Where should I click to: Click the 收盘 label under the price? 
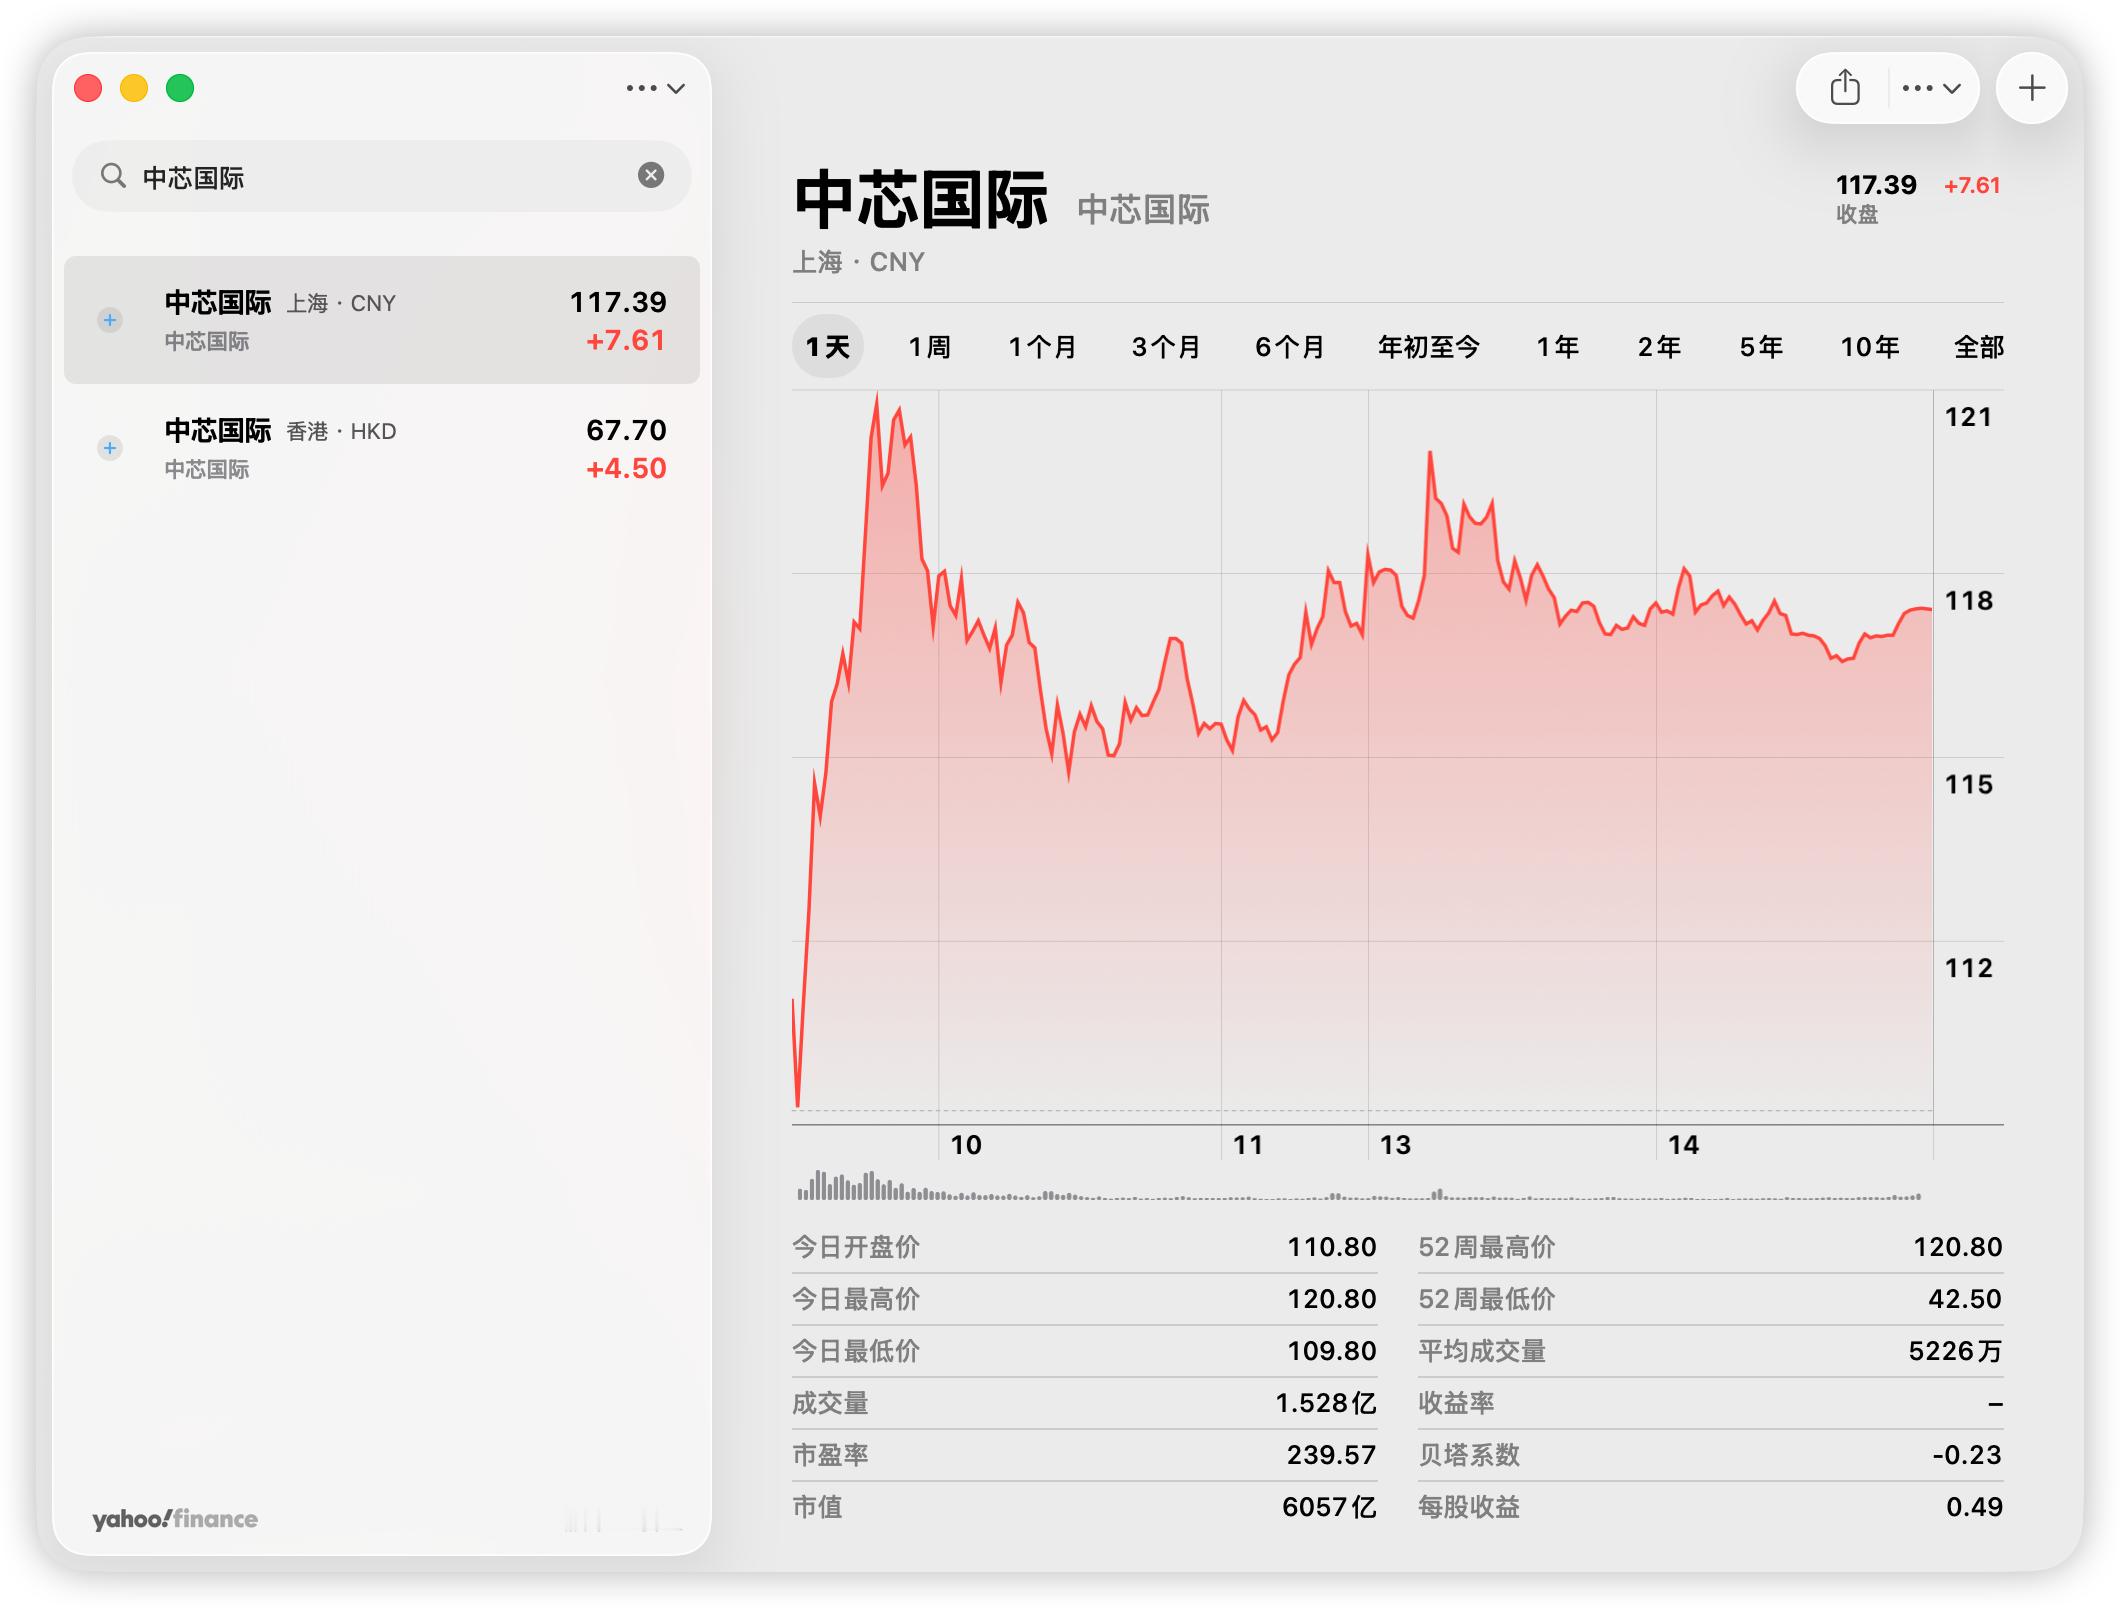click(1857, 215)
